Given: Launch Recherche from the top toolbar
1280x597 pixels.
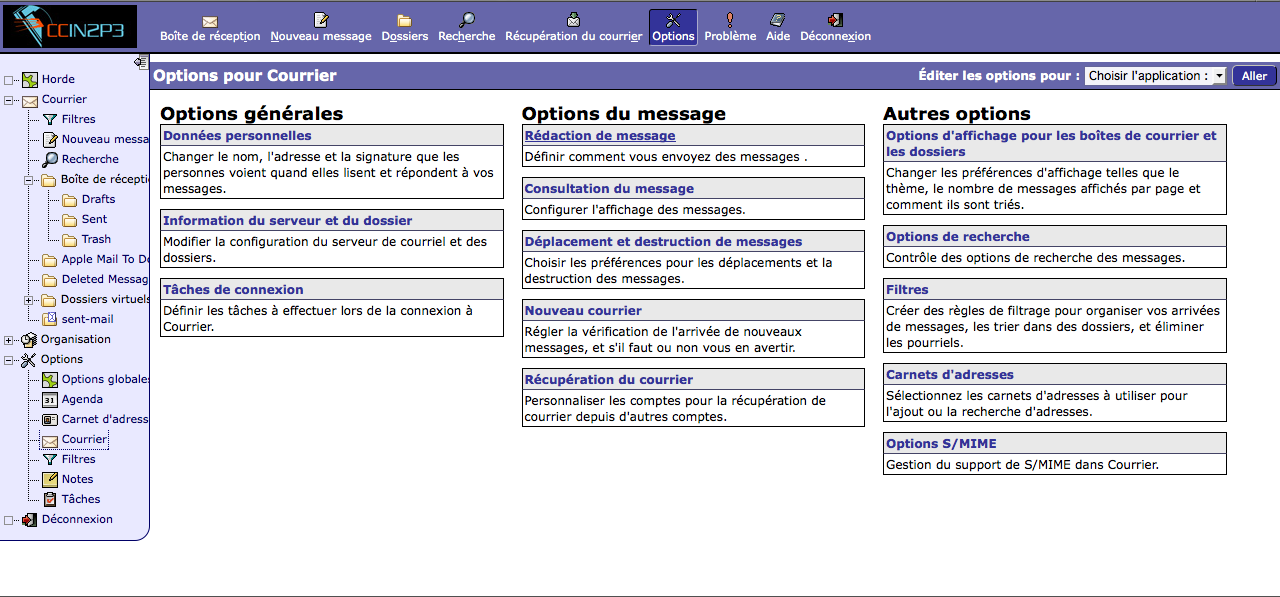Looking at the screenshot, I should [x=466, y=28].
